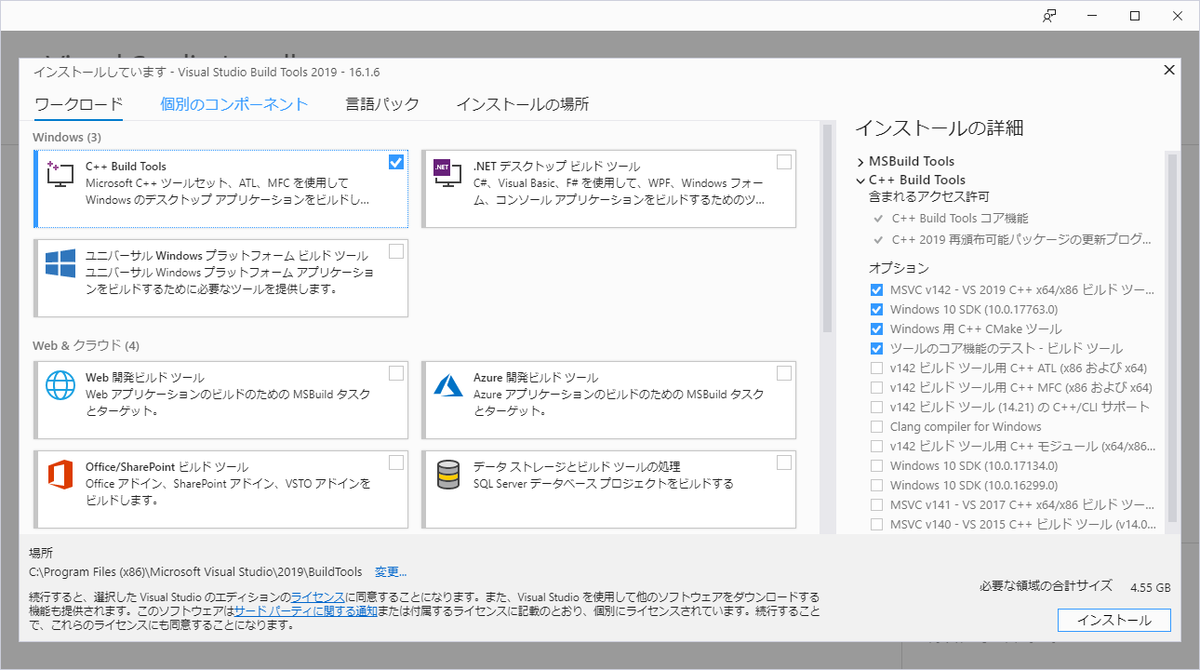Click the Azure development build tools icon
The image size is (1200, 670).
[x=448, y=385]
